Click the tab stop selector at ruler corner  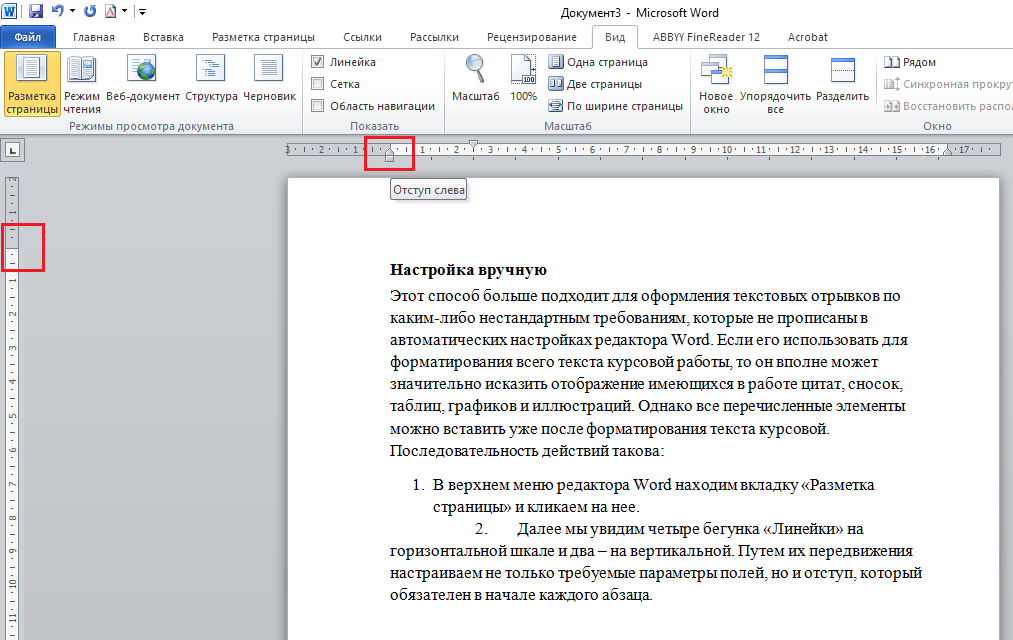click(12, 150)
